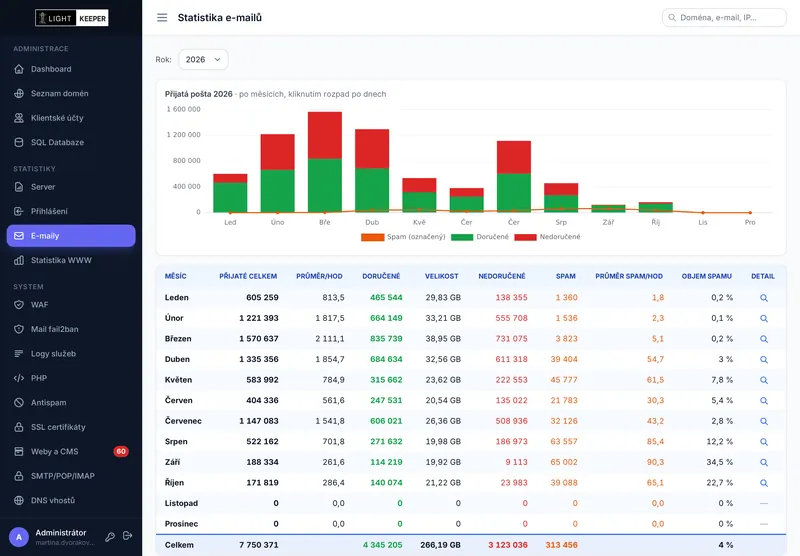Click the globe icon for Seznam domén
The width and height of the screenshot is (800, 556).
[19, 93]
